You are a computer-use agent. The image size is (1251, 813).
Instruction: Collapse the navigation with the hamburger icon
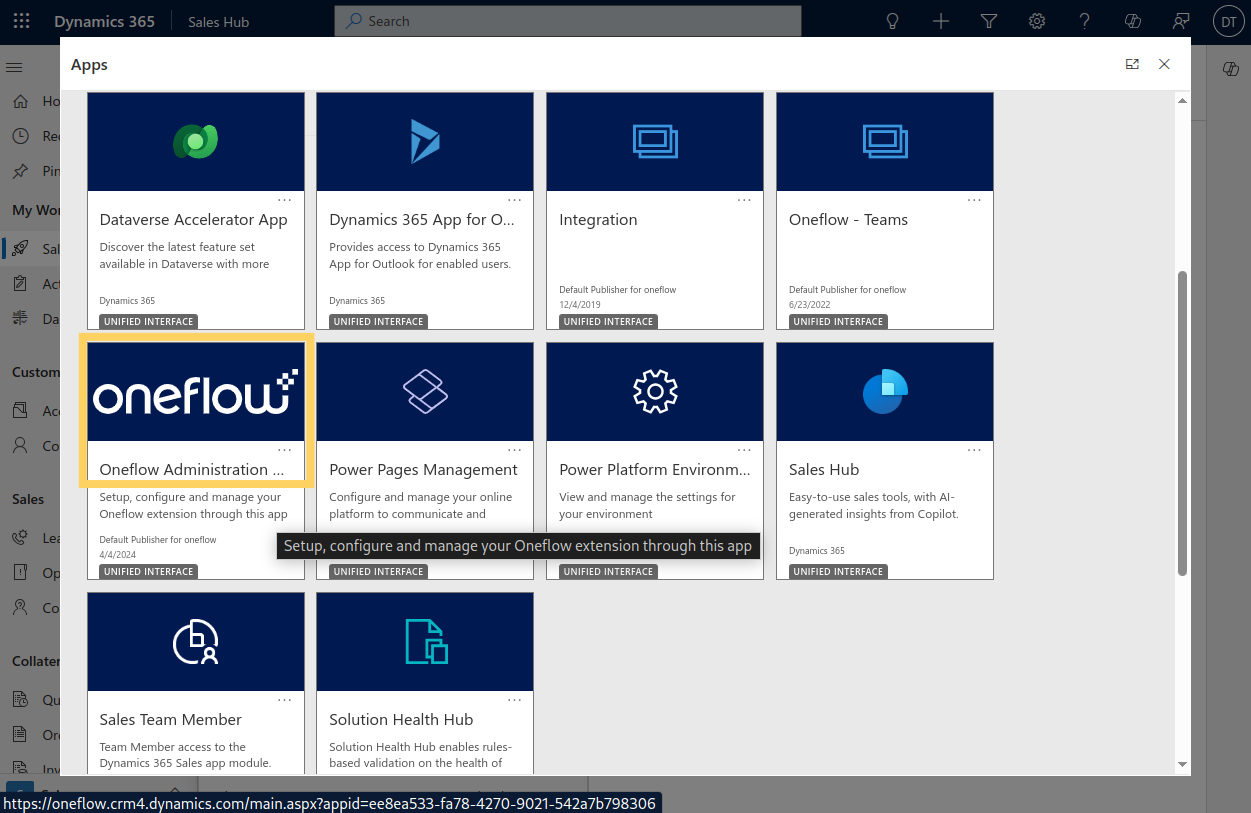tap(14, 67)
